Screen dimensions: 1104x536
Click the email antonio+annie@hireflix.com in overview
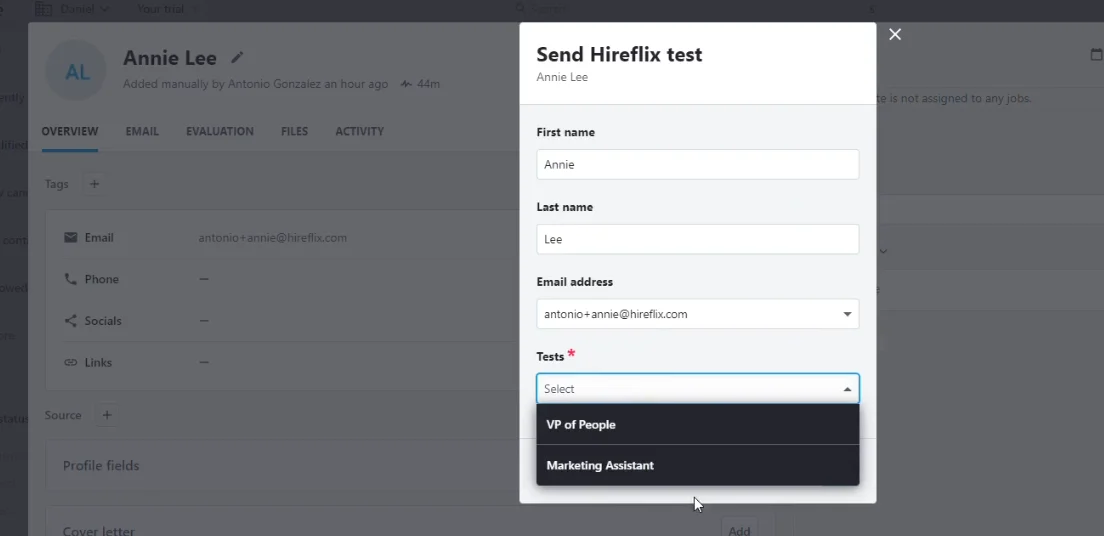point(272,238)
